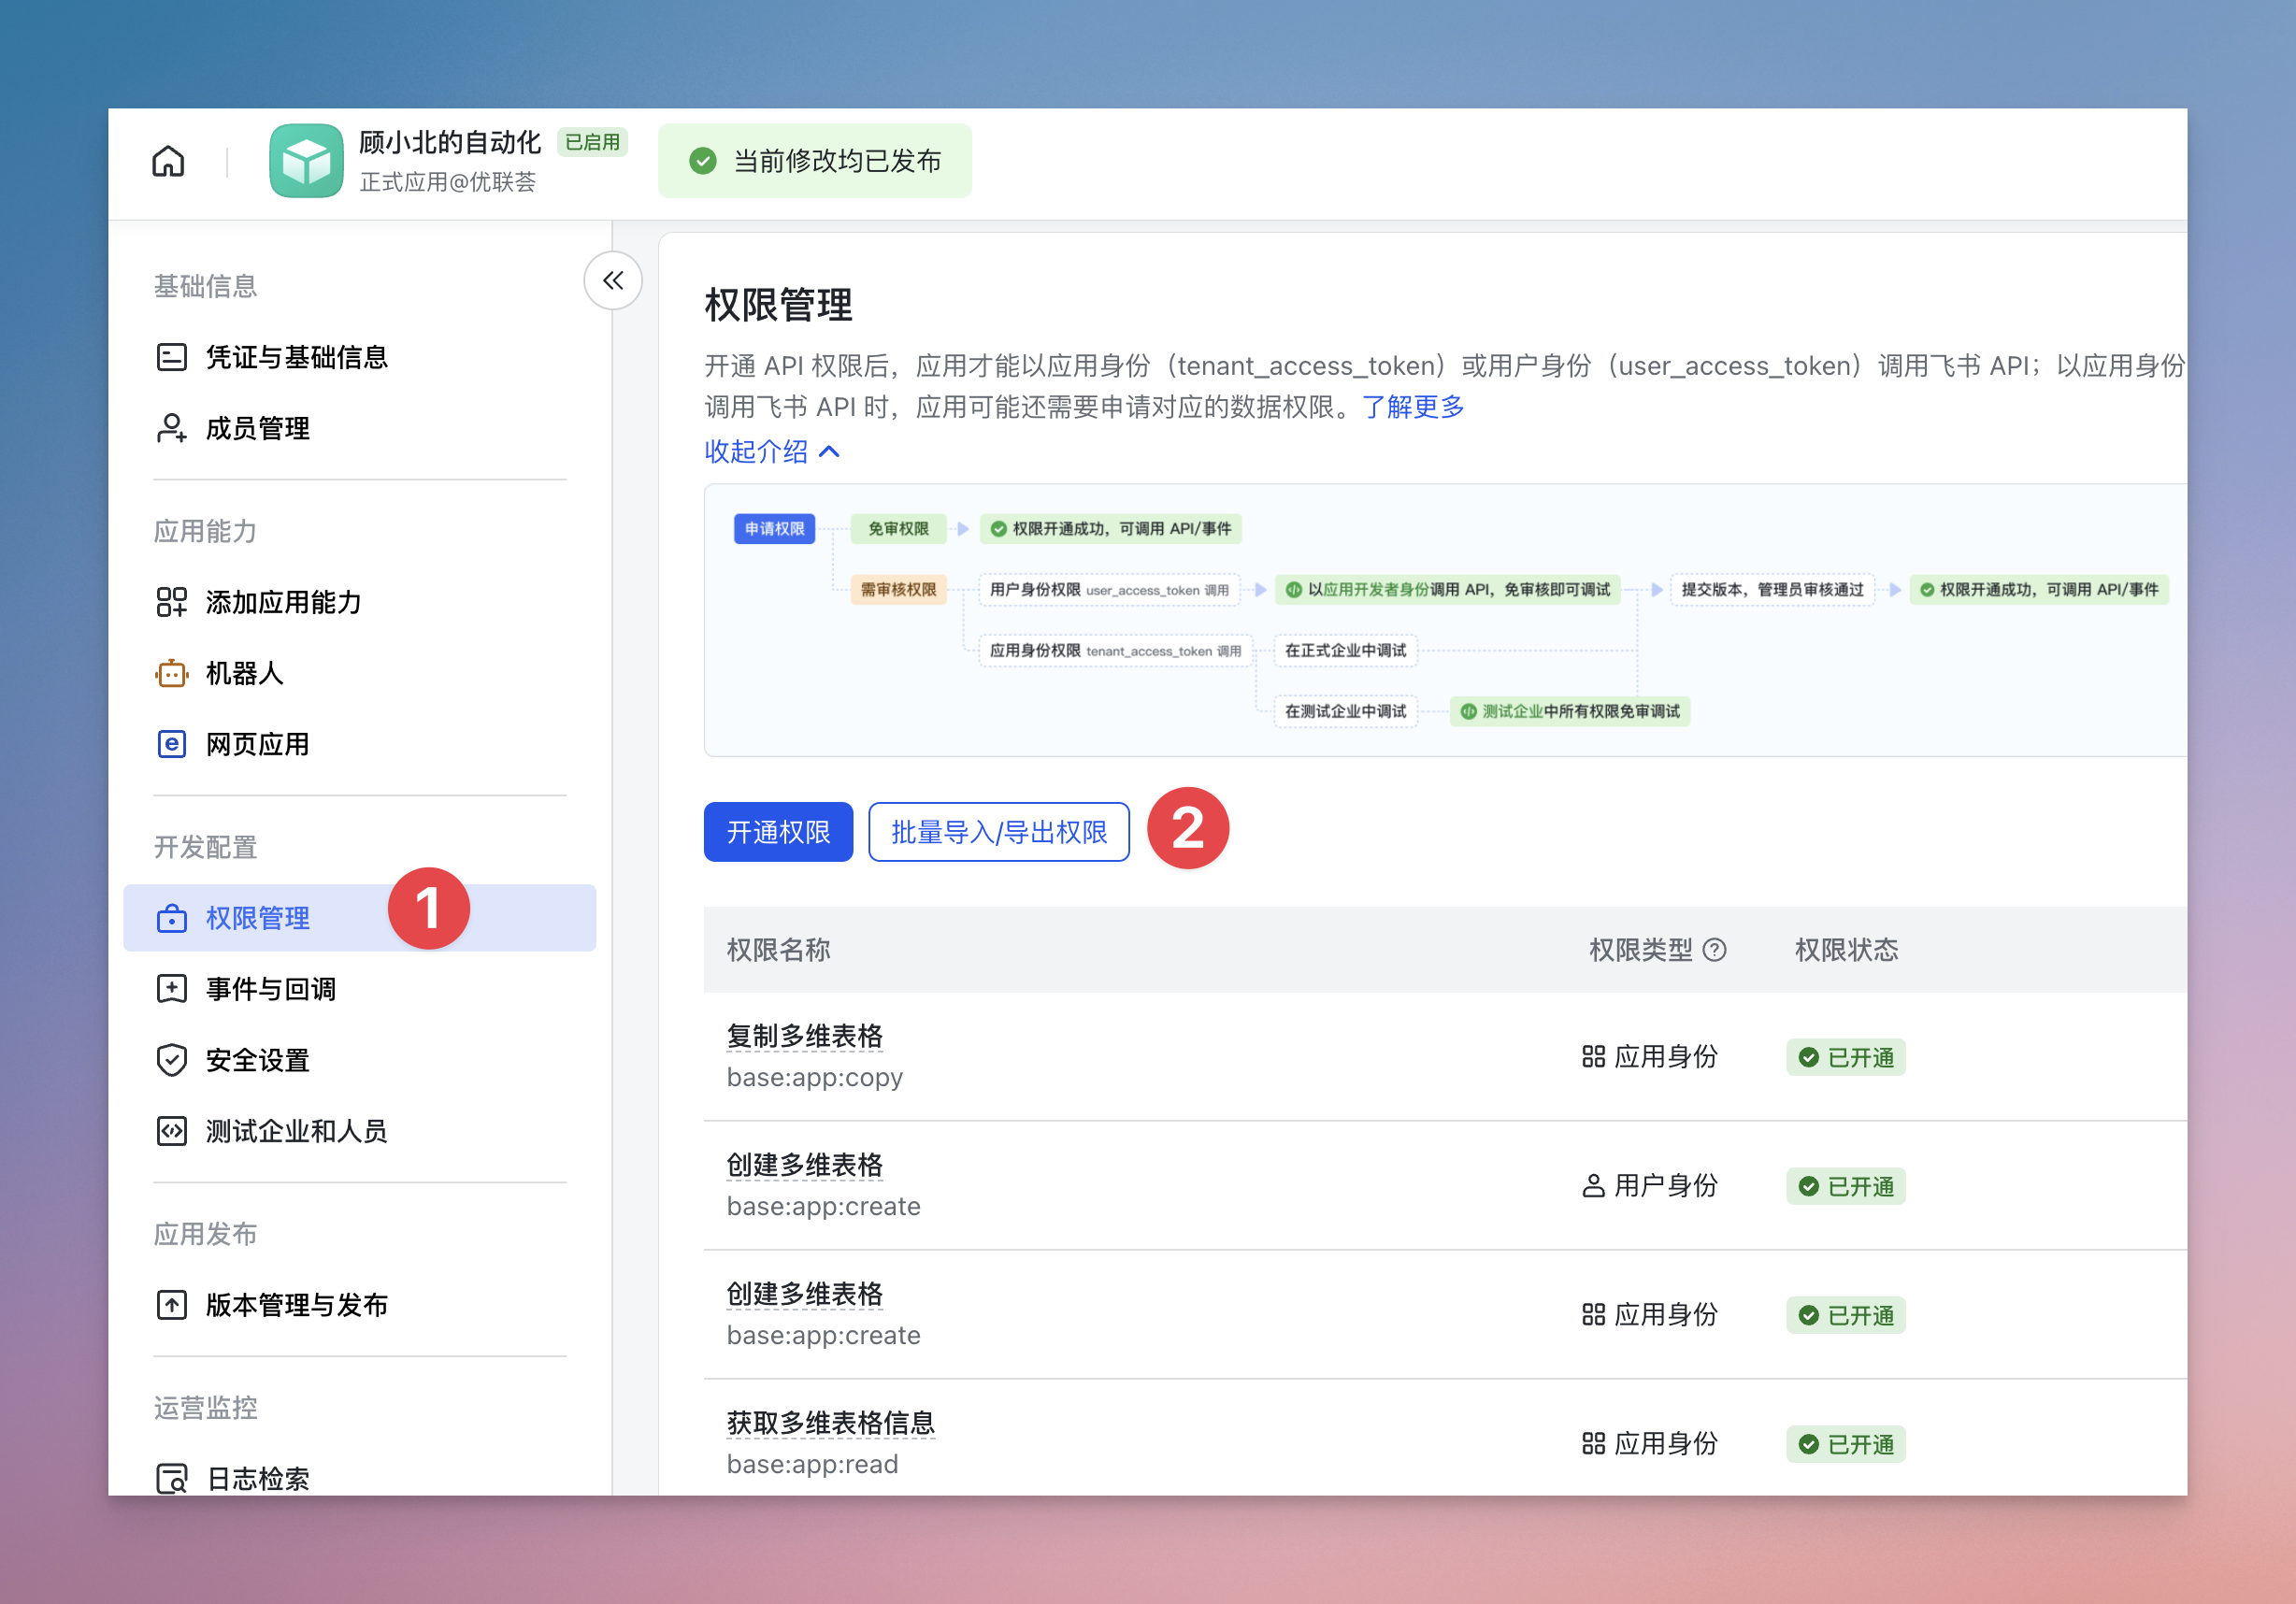The height and width of the screenshot is (1604, 2296).
Task: Click the 事件与回调 sidebar icon
Action: click(x=171, y=989)
